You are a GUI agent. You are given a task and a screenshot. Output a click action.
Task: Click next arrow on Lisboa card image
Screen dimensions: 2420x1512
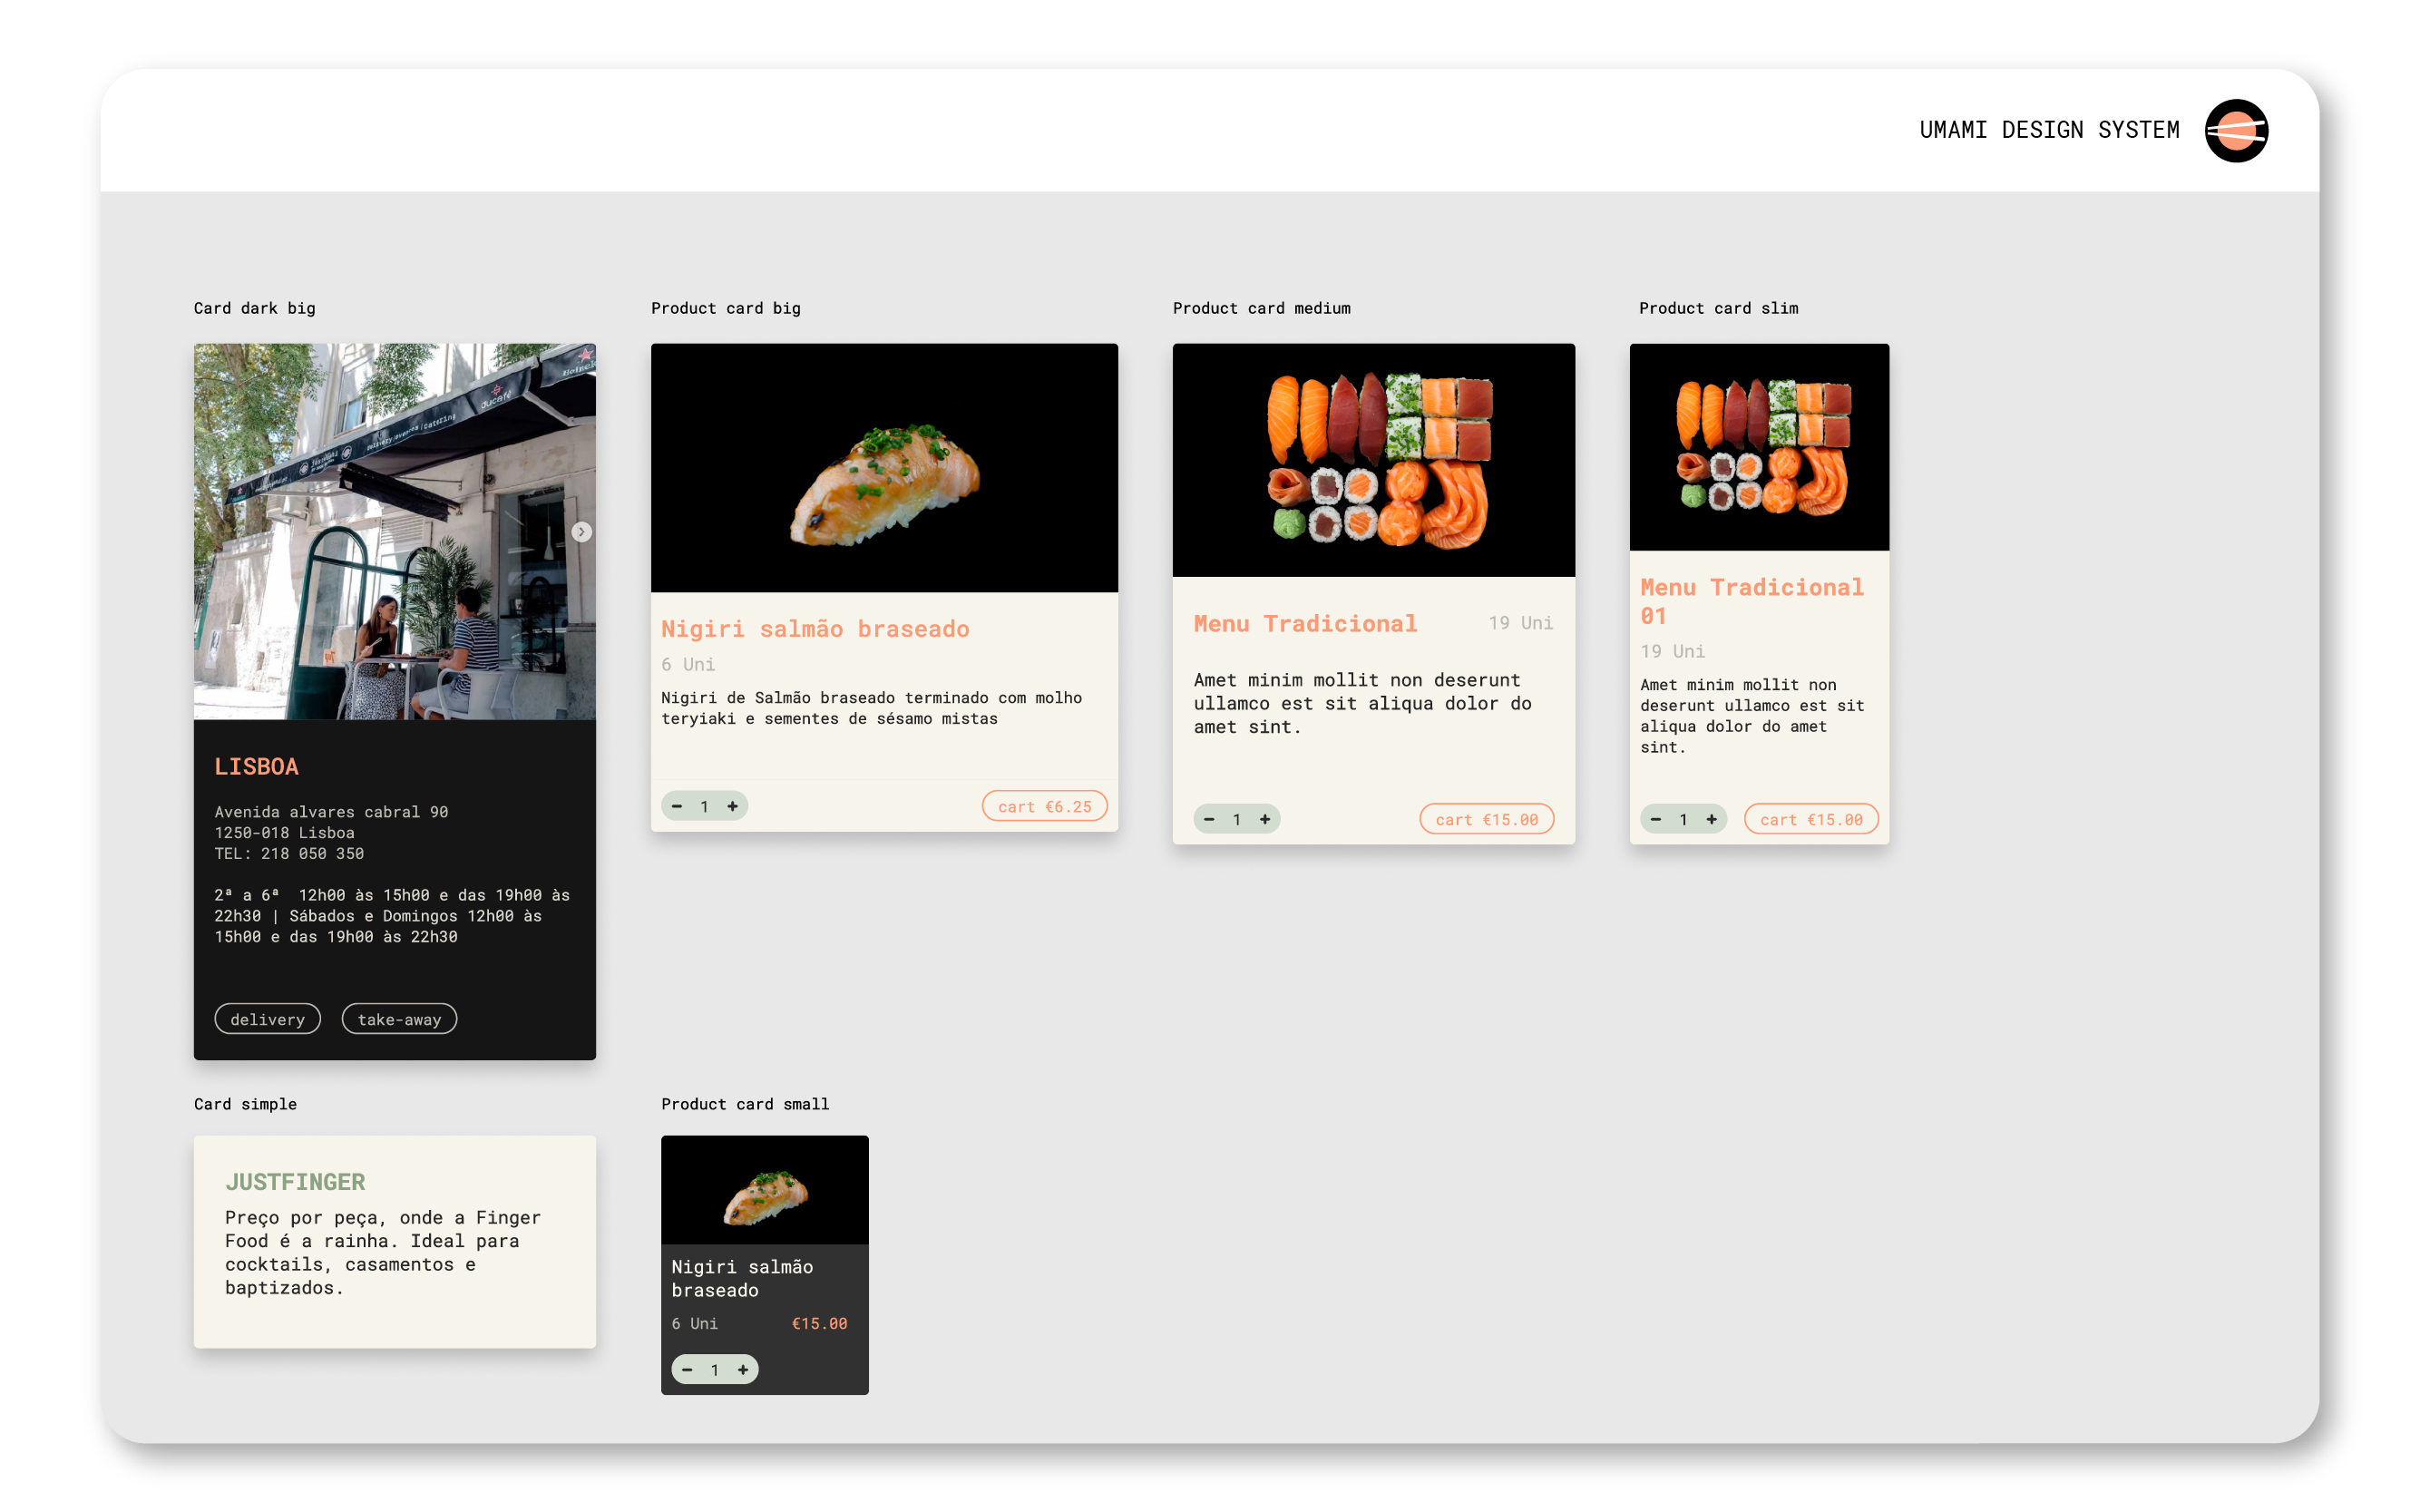[x=581, y=532]
